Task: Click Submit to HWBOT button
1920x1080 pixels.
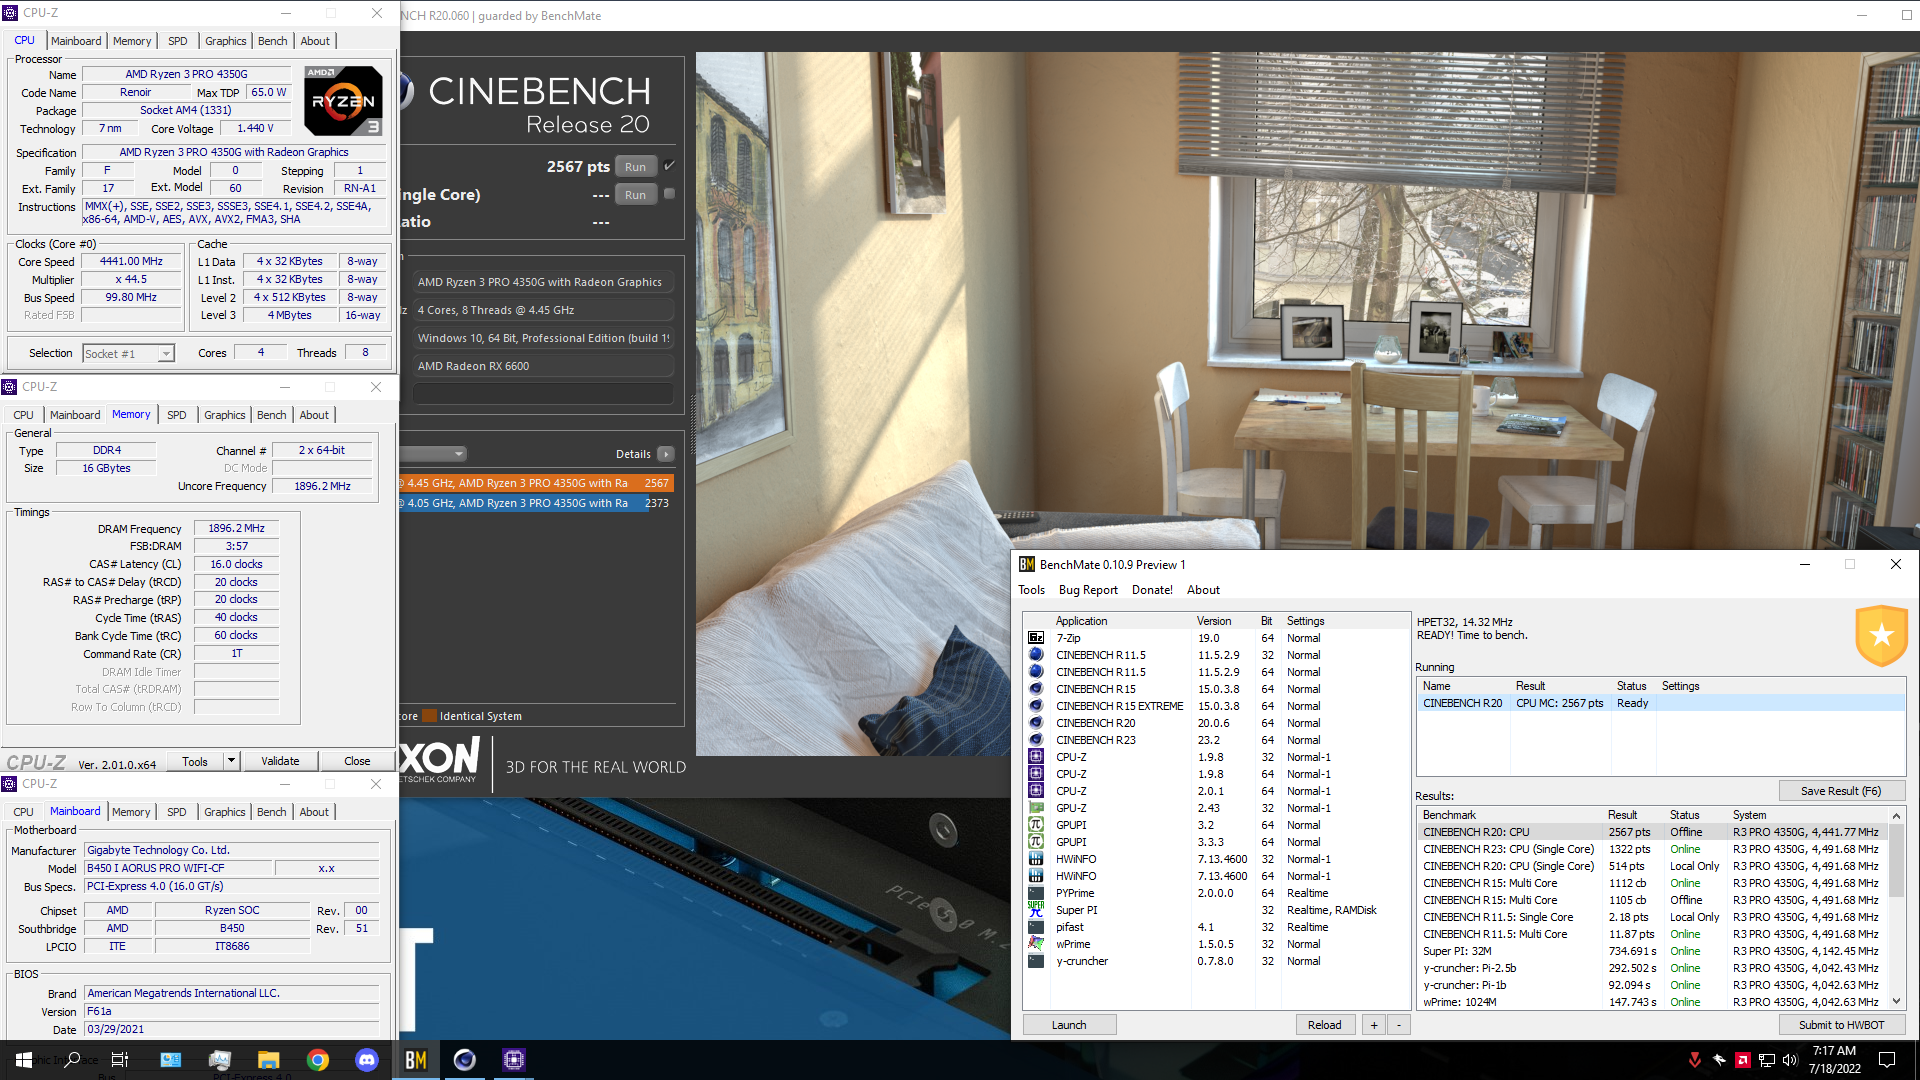Action: pyautogui.click(x=1841, y=1025)
